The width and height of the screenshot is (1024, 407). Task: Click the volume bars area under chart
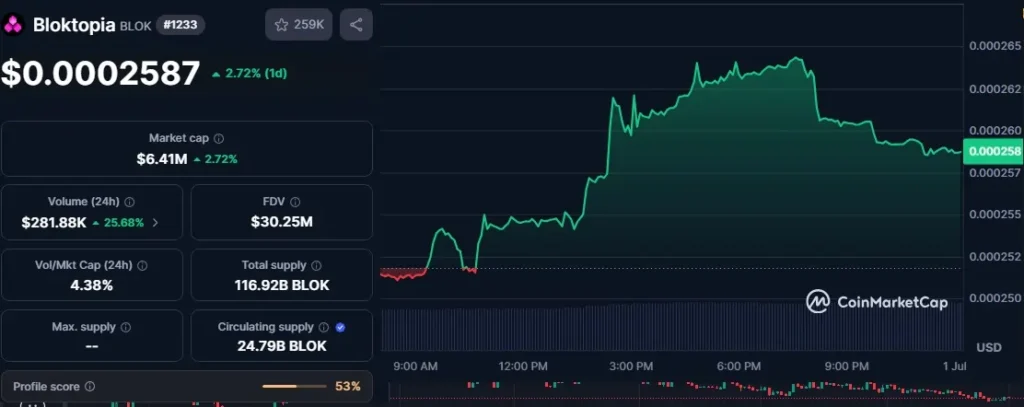pyautogui.click(x=671, y=327)
